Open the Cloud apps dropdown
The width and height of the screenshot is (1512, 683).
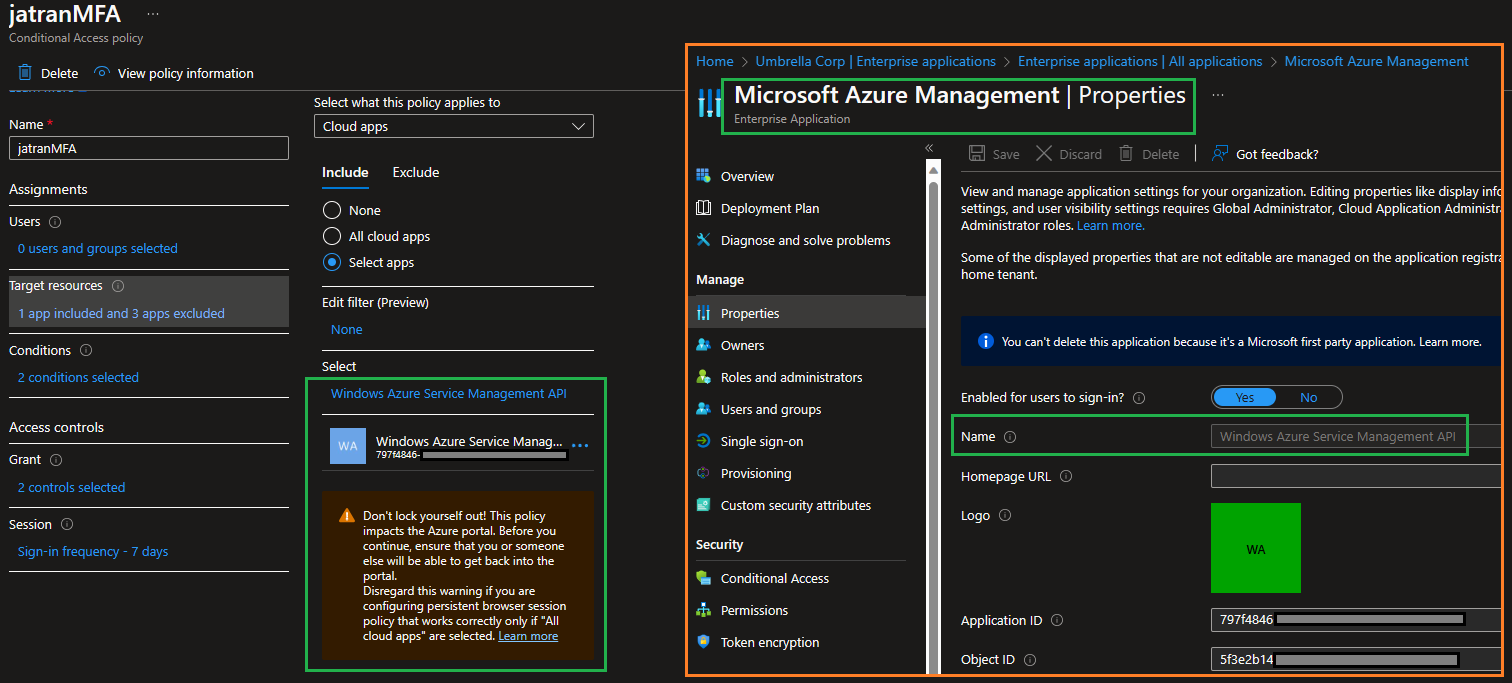(454, 126)
